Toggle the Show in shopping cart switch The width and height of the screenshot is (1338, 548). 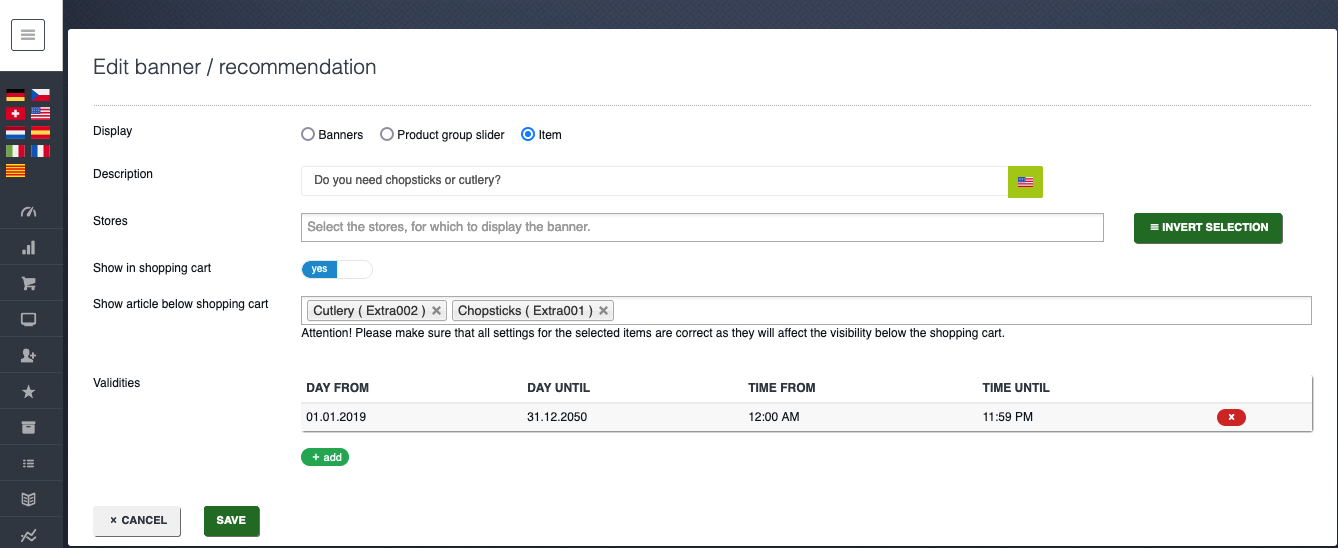337,269
